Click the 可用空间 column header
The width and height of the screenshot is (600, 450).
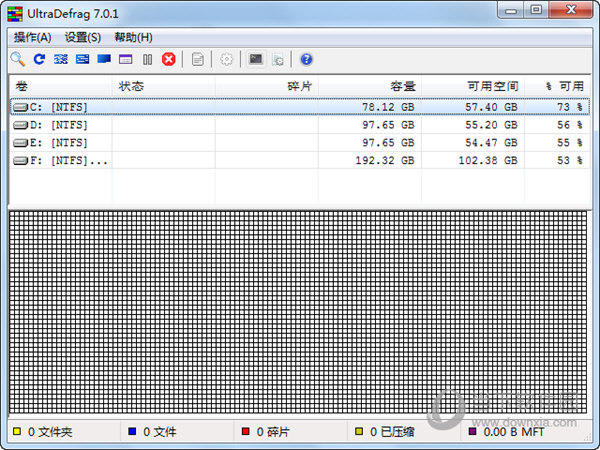click(473, 86)
